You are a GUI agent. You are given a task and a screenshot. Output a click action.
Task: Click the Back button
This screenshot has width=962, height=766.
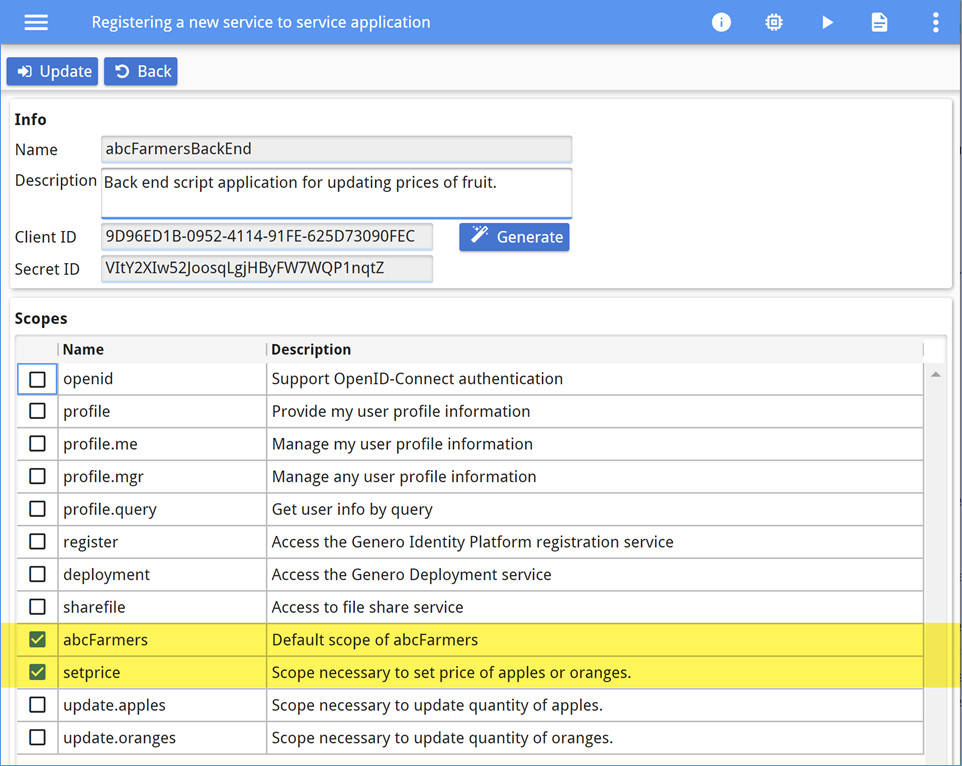coord(141,71)
